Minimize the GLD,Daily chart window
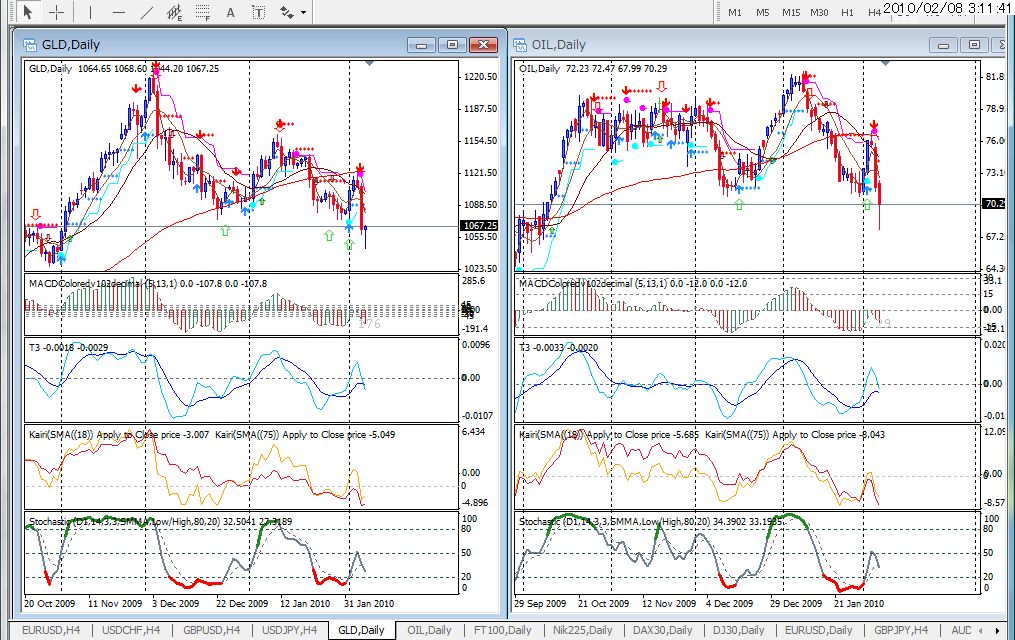This screenshot has width=1015, height=640. coord(421,45)
